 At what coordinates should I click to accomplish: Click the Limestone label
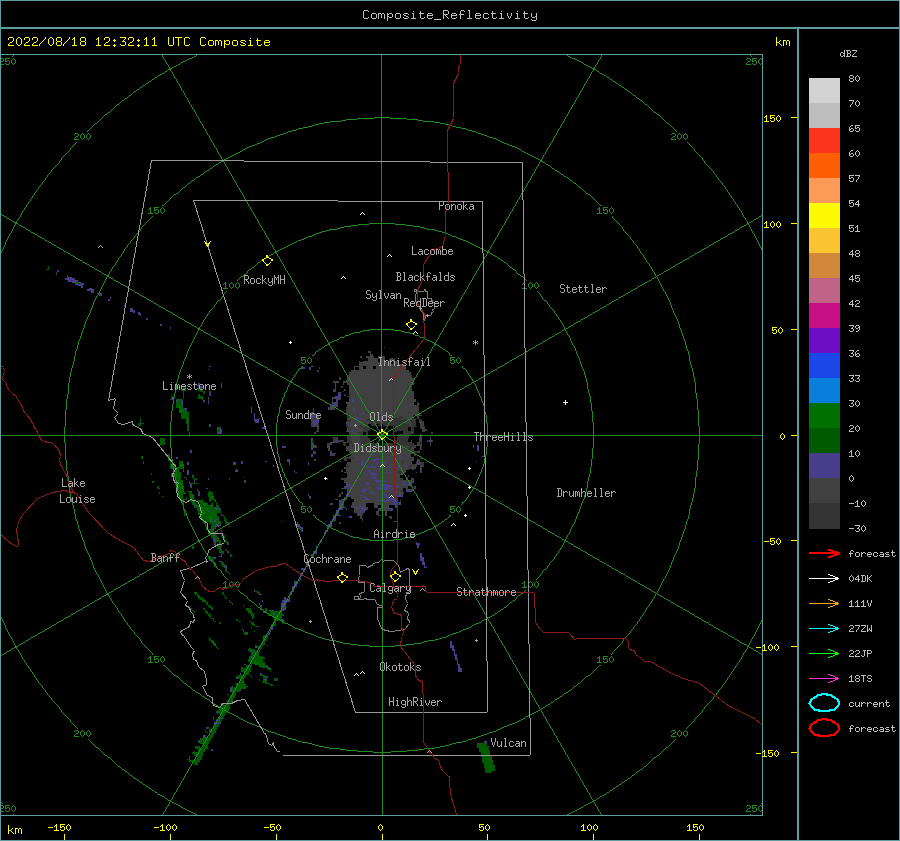[x=189, y=386]
